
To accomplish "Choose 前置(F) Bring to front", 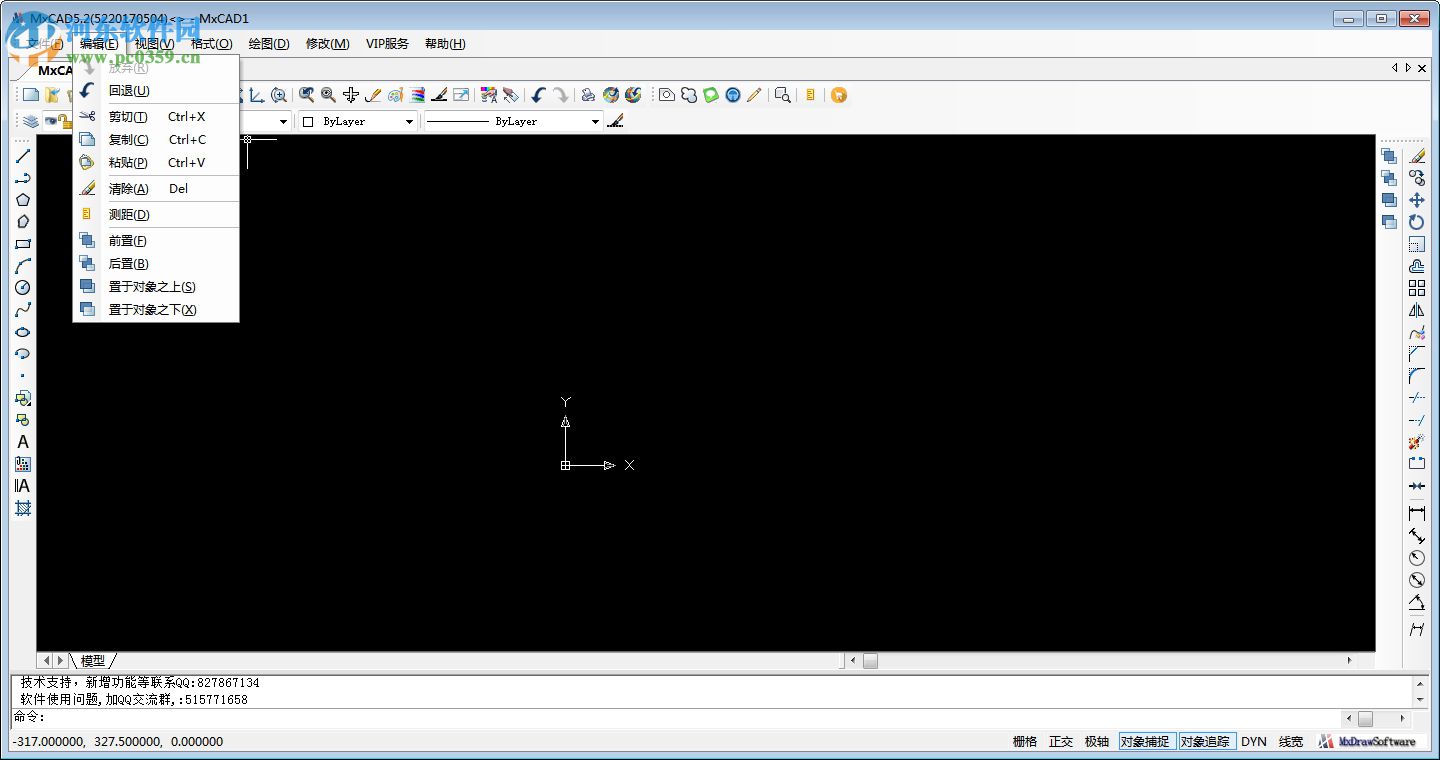I will (156, 241).
